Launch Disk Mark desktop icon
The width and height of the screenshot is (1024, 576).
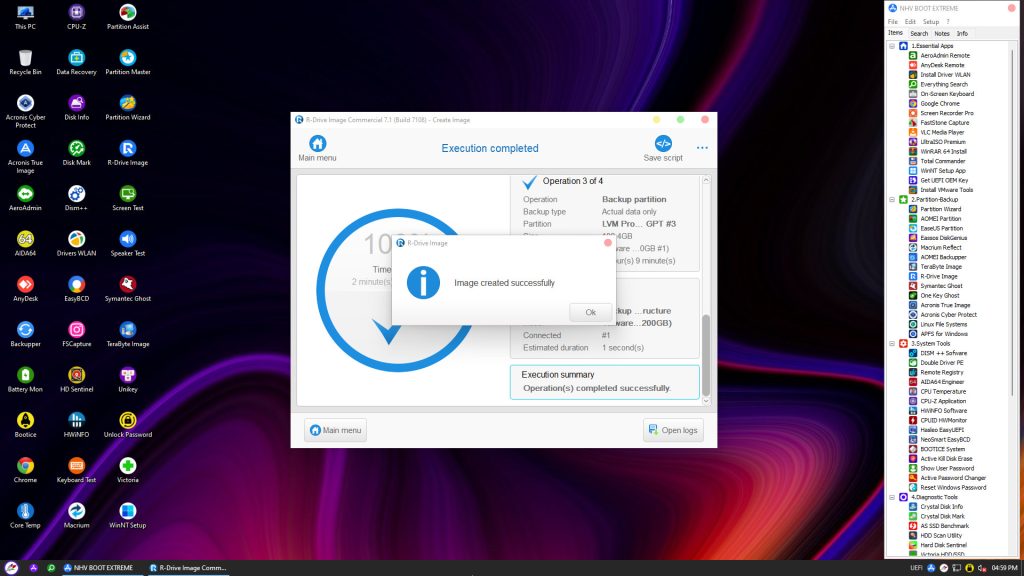[76, 153]
